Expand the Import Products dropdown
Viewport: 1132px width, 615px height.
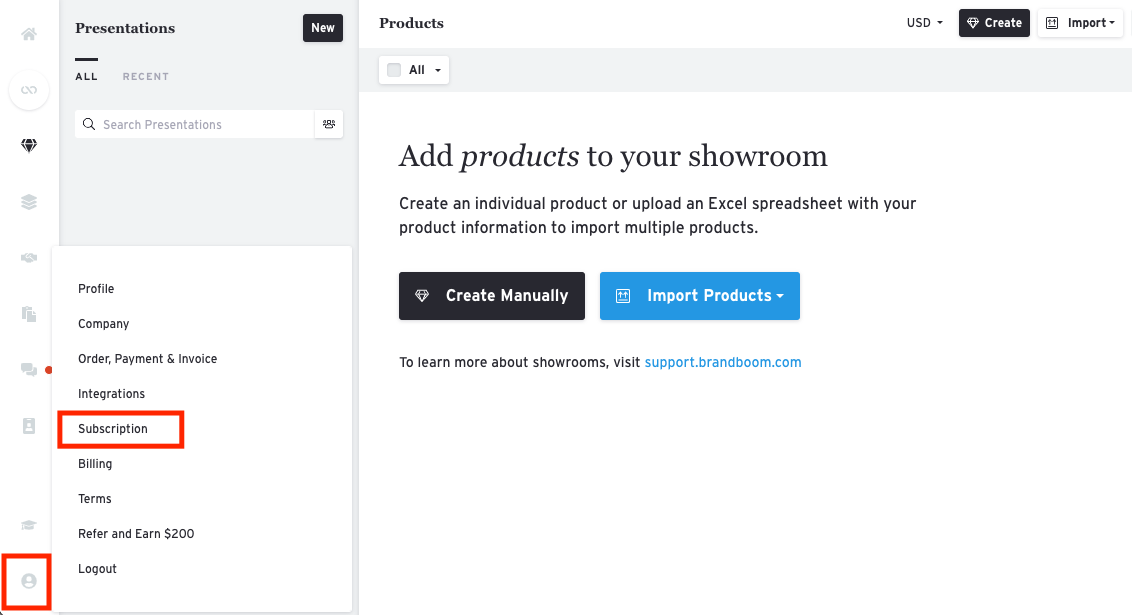click(699, 296)
